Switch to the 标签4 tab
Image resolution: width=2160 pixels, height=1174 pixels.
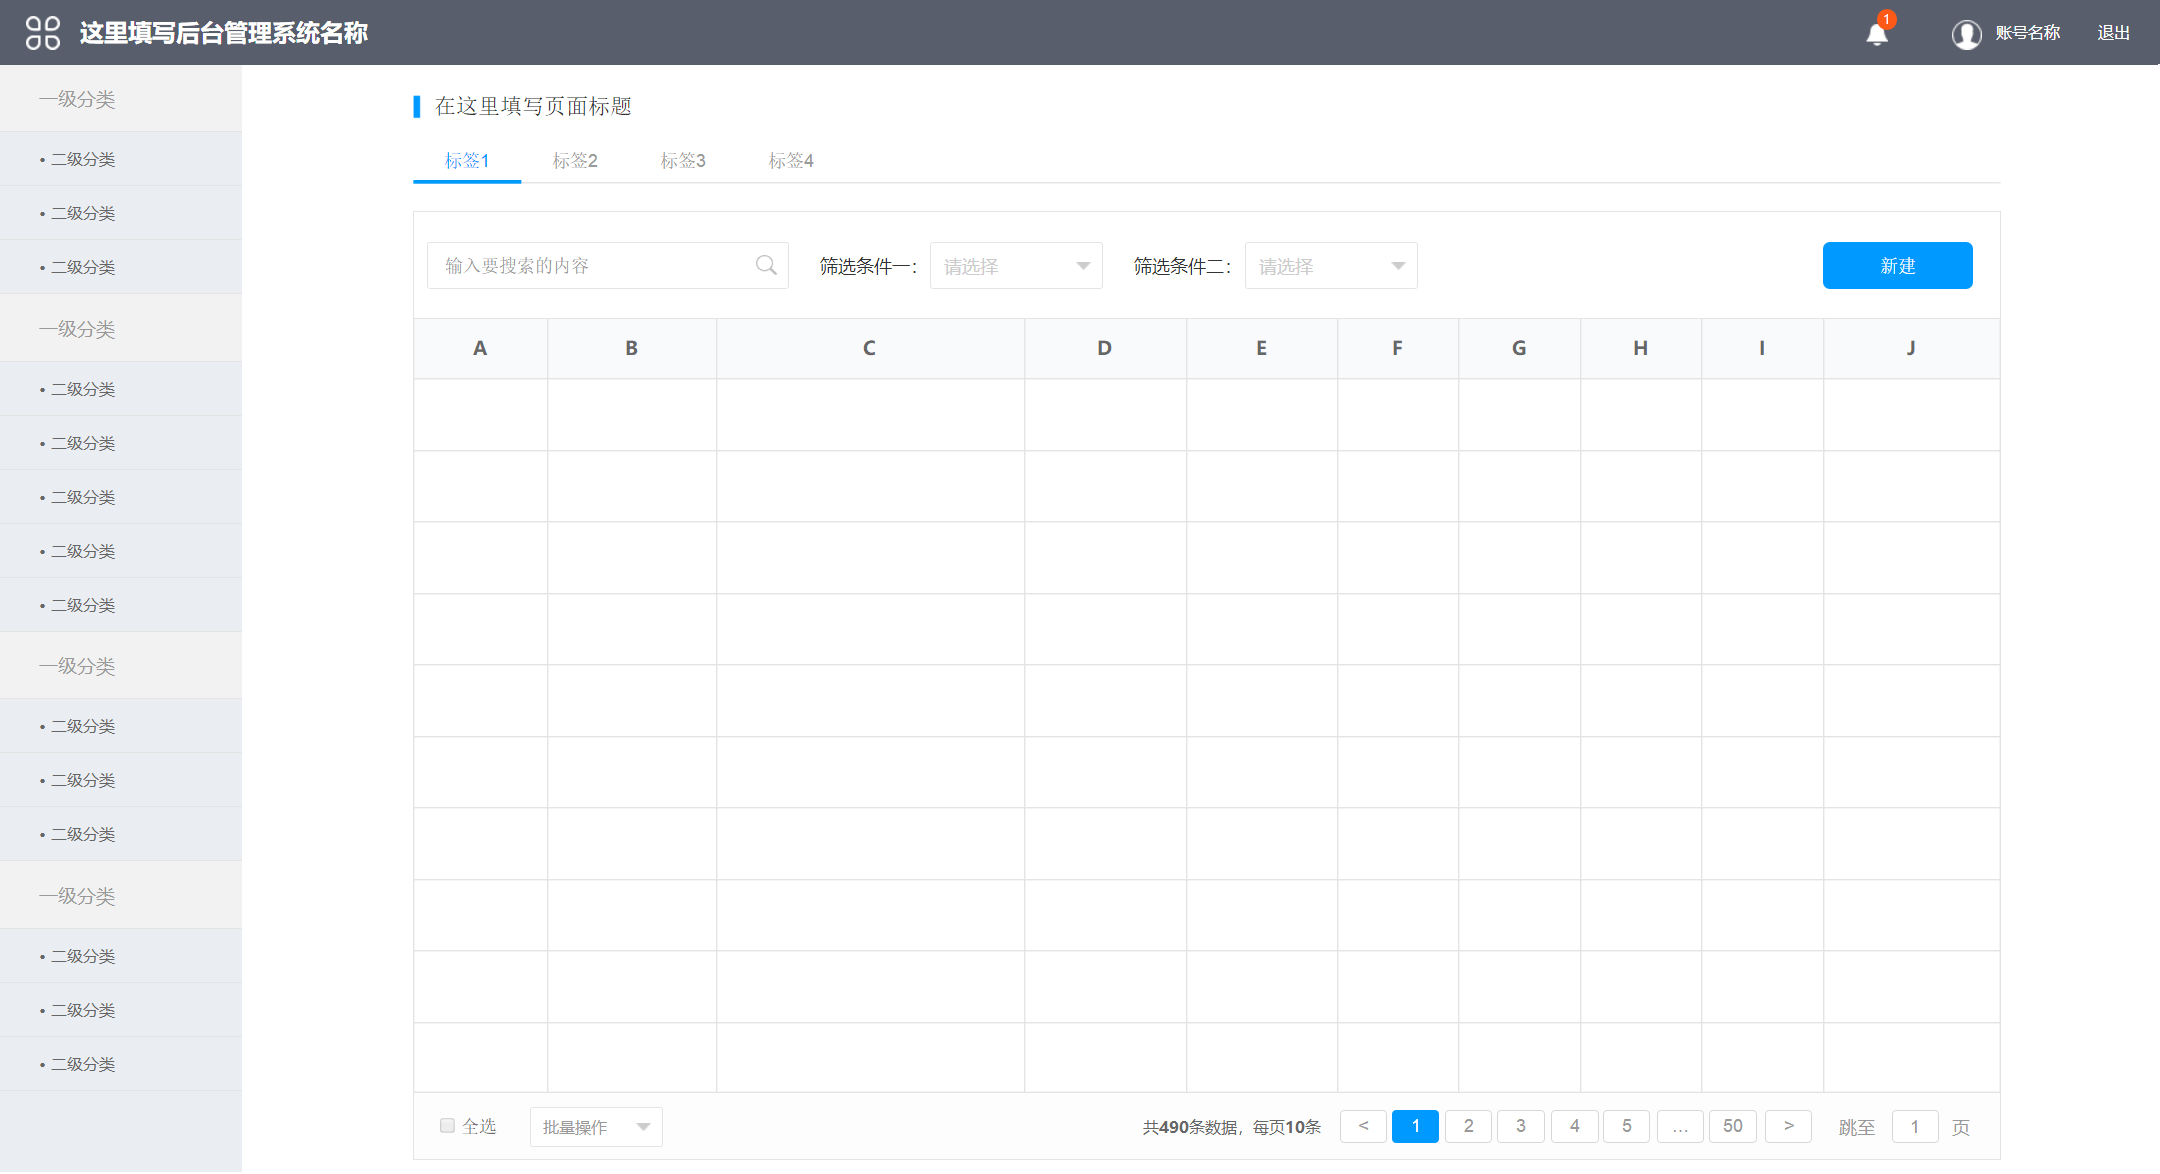pos(791,161)
